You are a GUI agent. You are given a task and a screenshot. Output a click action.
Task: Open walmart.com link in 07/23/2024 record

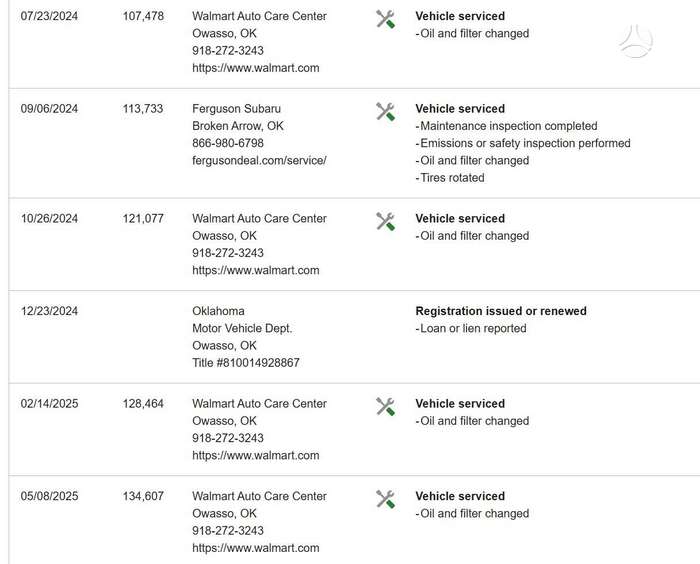(256, 68)
